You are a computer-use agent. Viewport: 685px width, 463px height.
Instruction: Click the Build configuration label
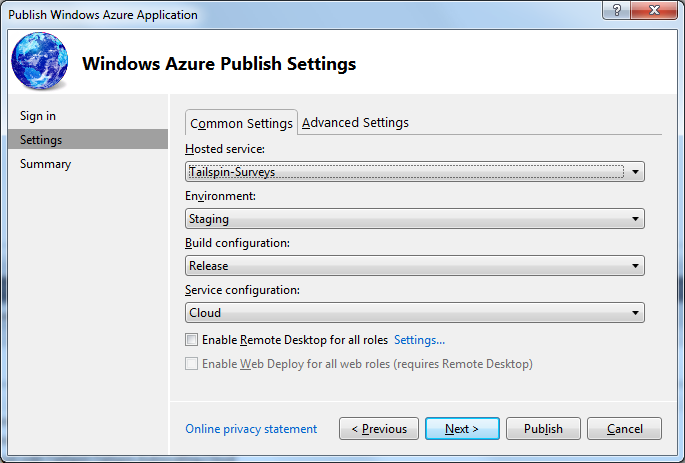[x=237, y=243]
